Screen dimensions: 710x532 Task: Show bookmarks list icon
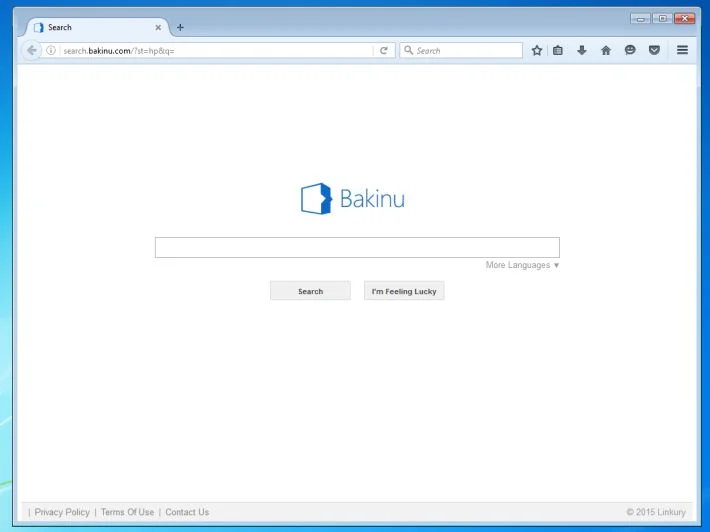558,50
